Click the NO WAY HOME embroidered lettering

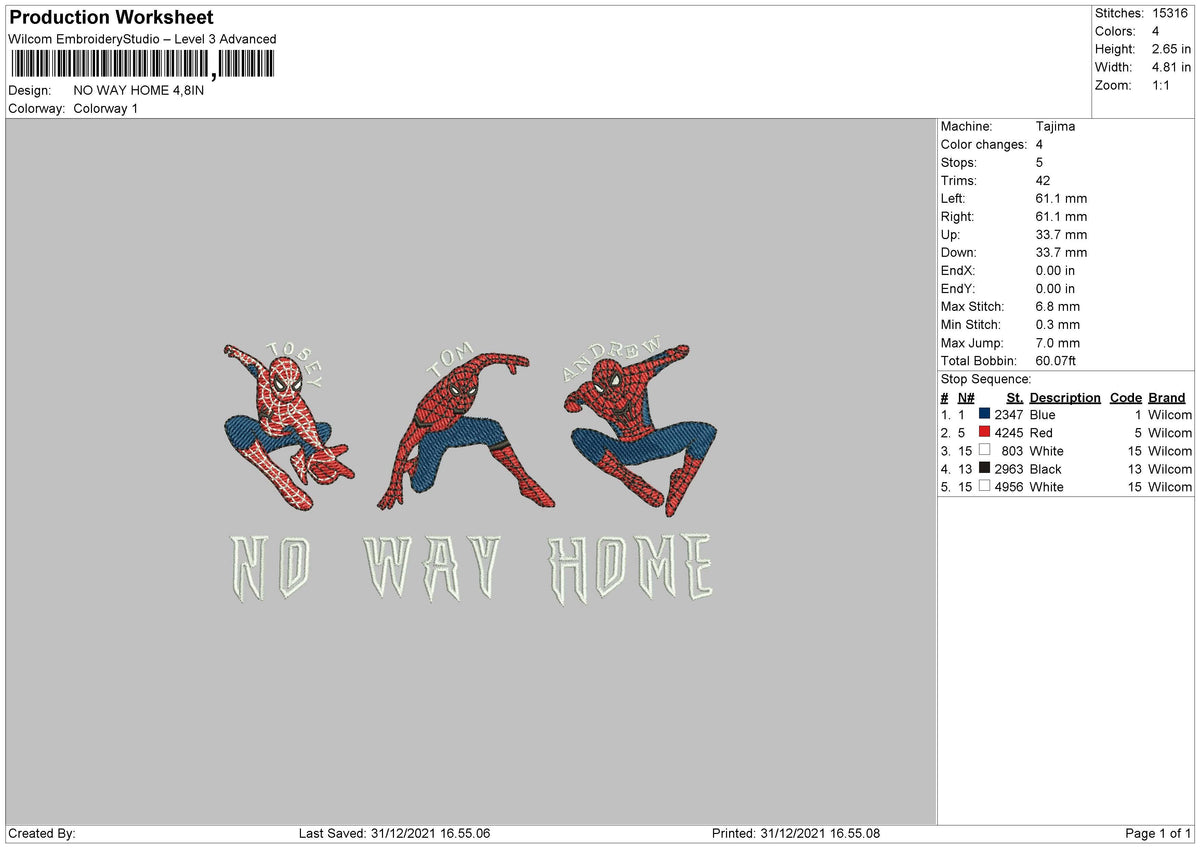coord(472,568)
